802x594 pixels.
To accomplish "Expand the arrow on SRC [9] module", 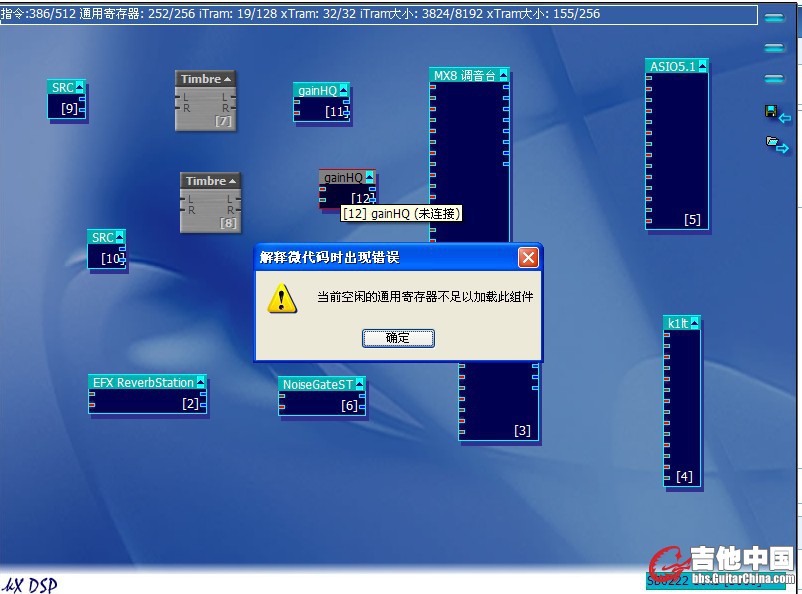I will [x=80, y=87].
